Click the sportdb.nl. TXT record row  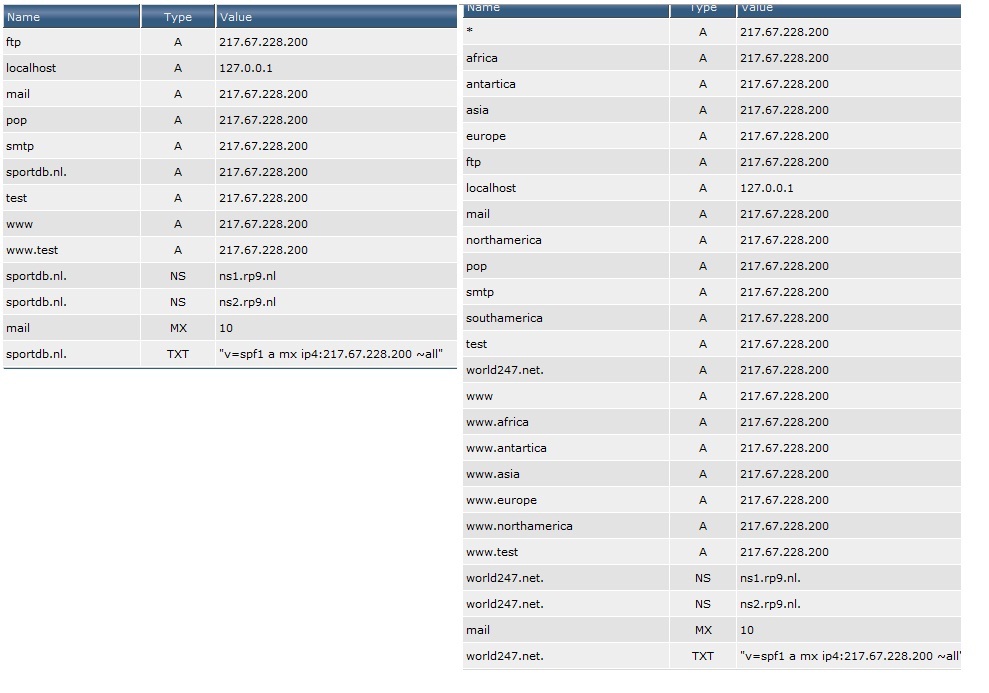(x=230, y=354)
